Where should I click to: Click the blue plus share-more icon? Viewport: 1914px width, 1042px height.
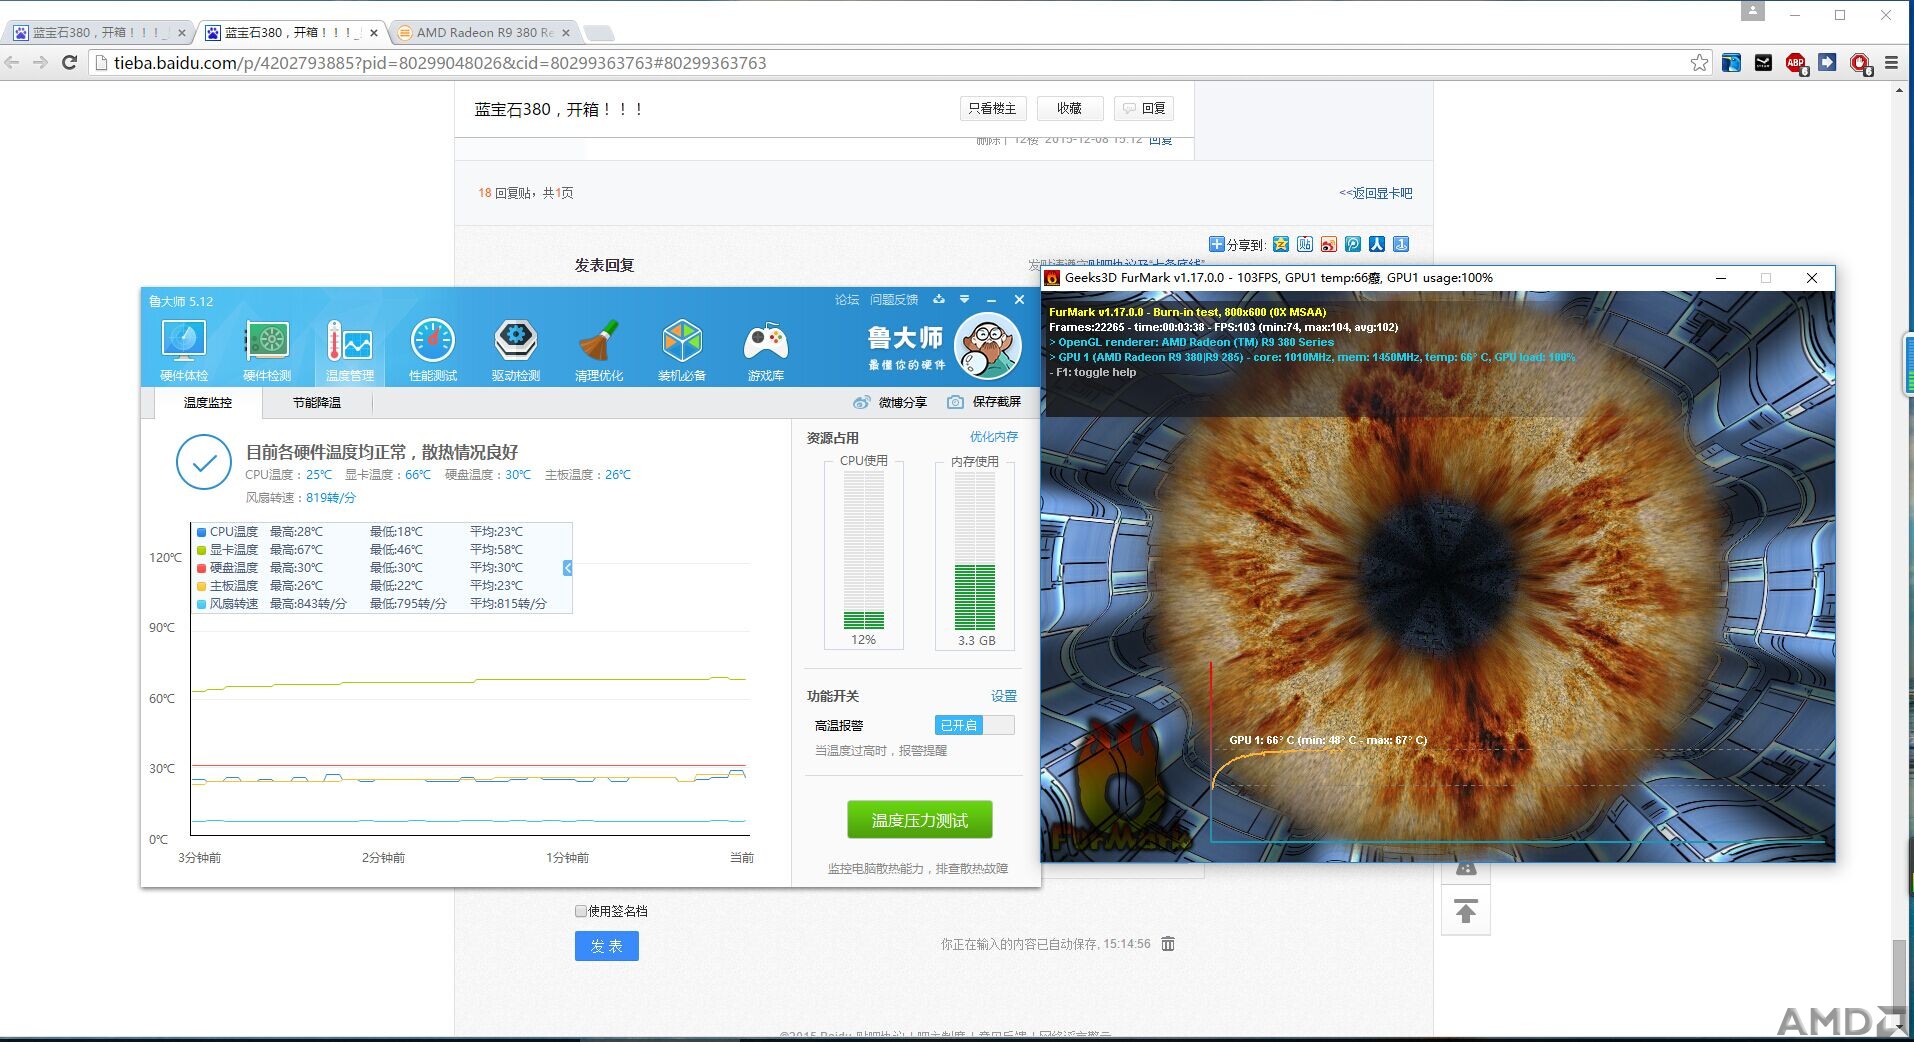1216,244
